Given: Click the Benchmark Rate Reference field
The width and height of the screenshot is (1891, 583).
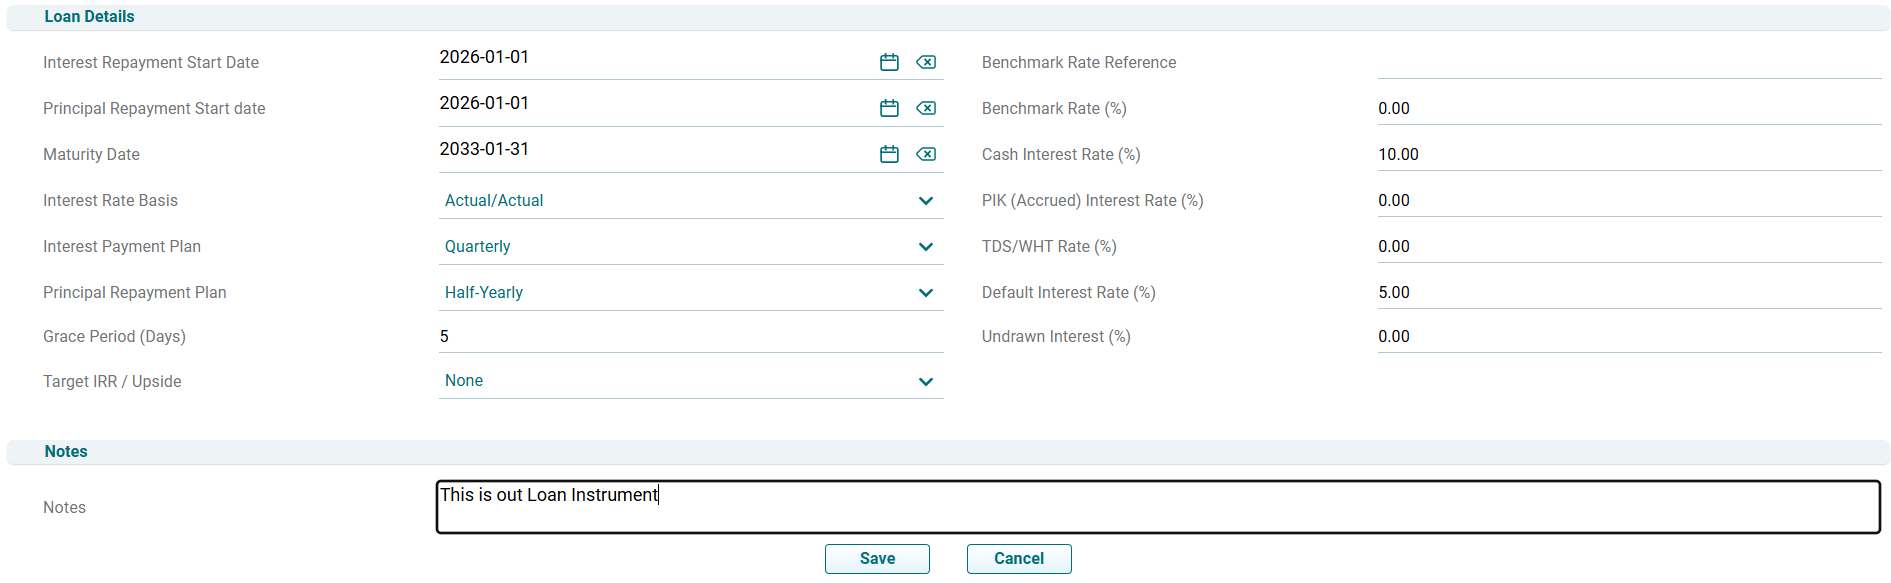Looking at the screenshot, I should pos(1628,62).
